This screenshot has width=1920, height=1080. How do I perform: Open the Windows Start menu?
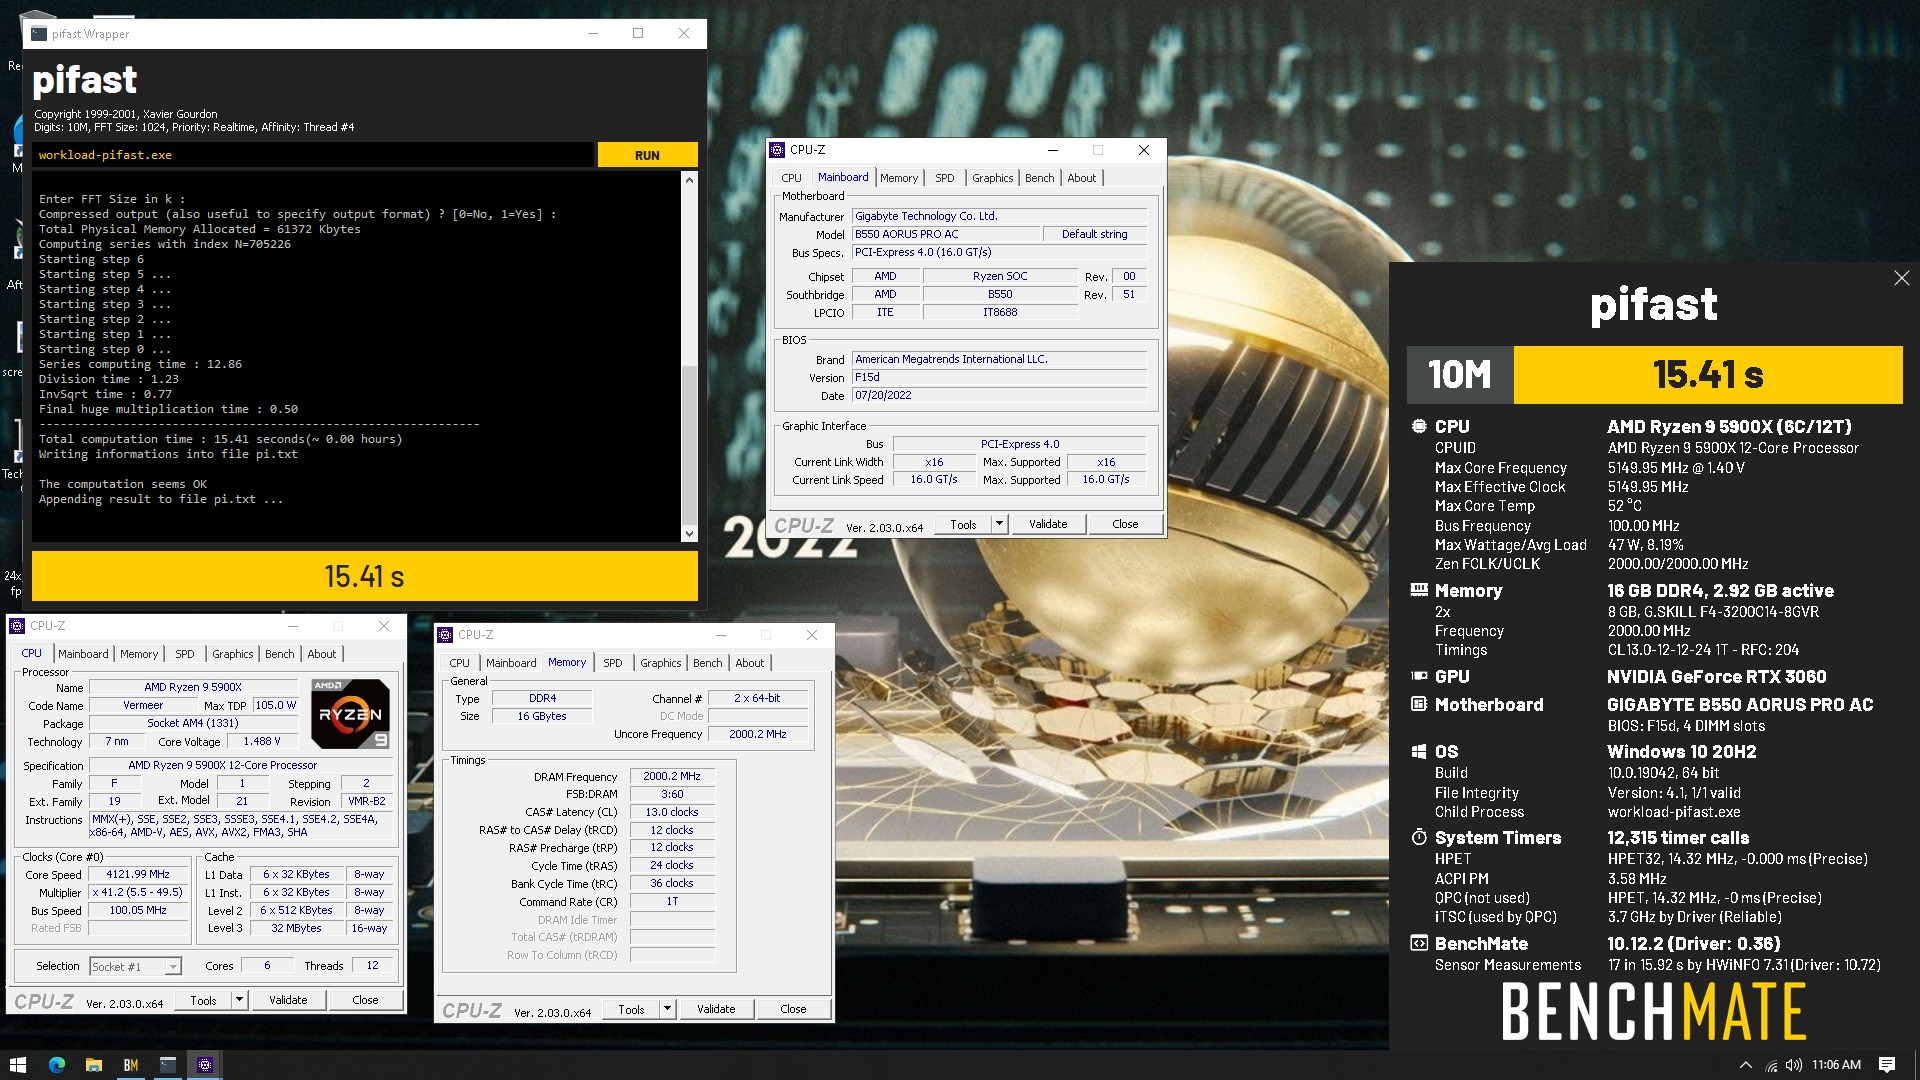[x=18, y=1065]
